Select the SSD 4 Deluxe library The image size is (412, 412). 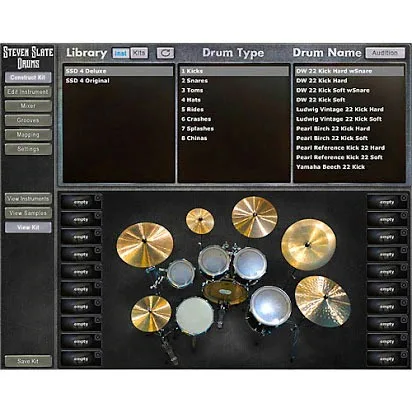[x=118, y=71]
